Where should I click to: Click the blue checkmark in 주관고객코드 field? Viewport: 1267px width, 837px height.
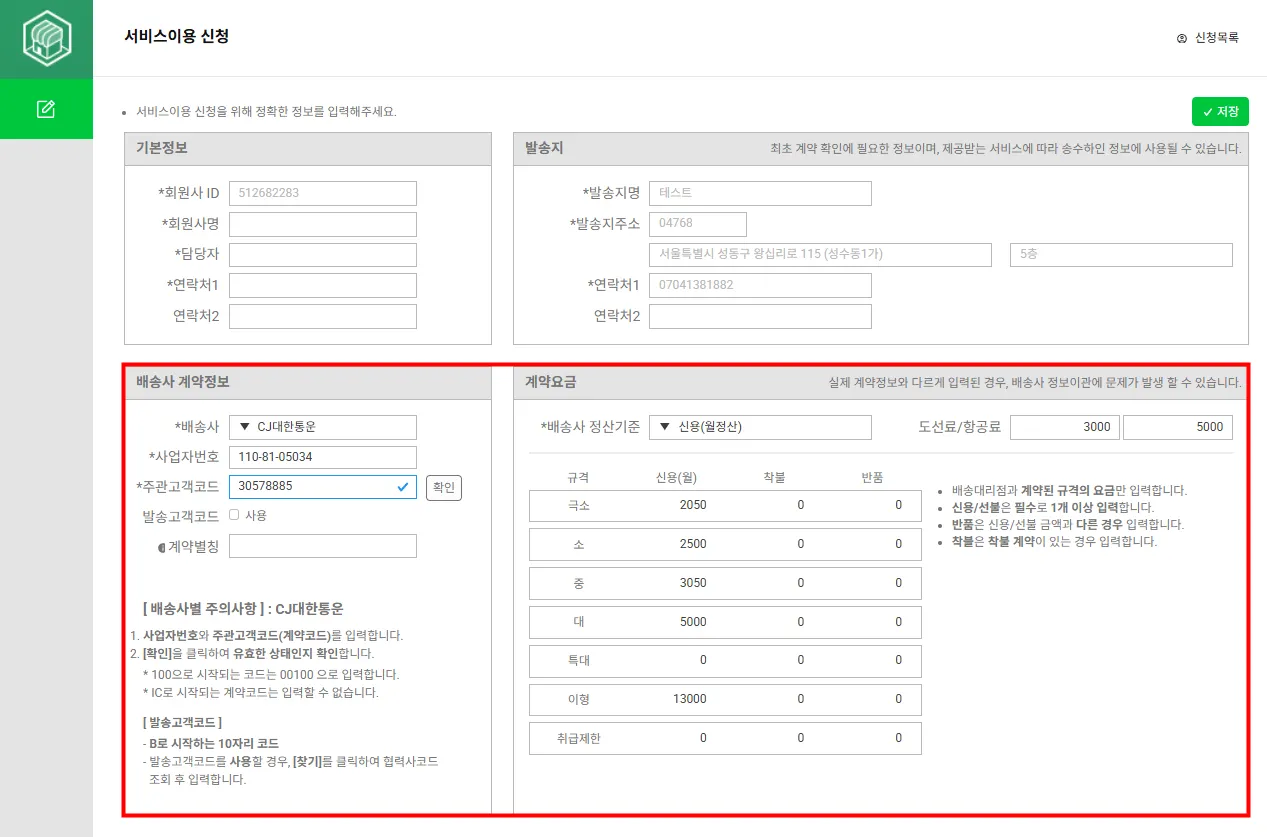[403, 487]
